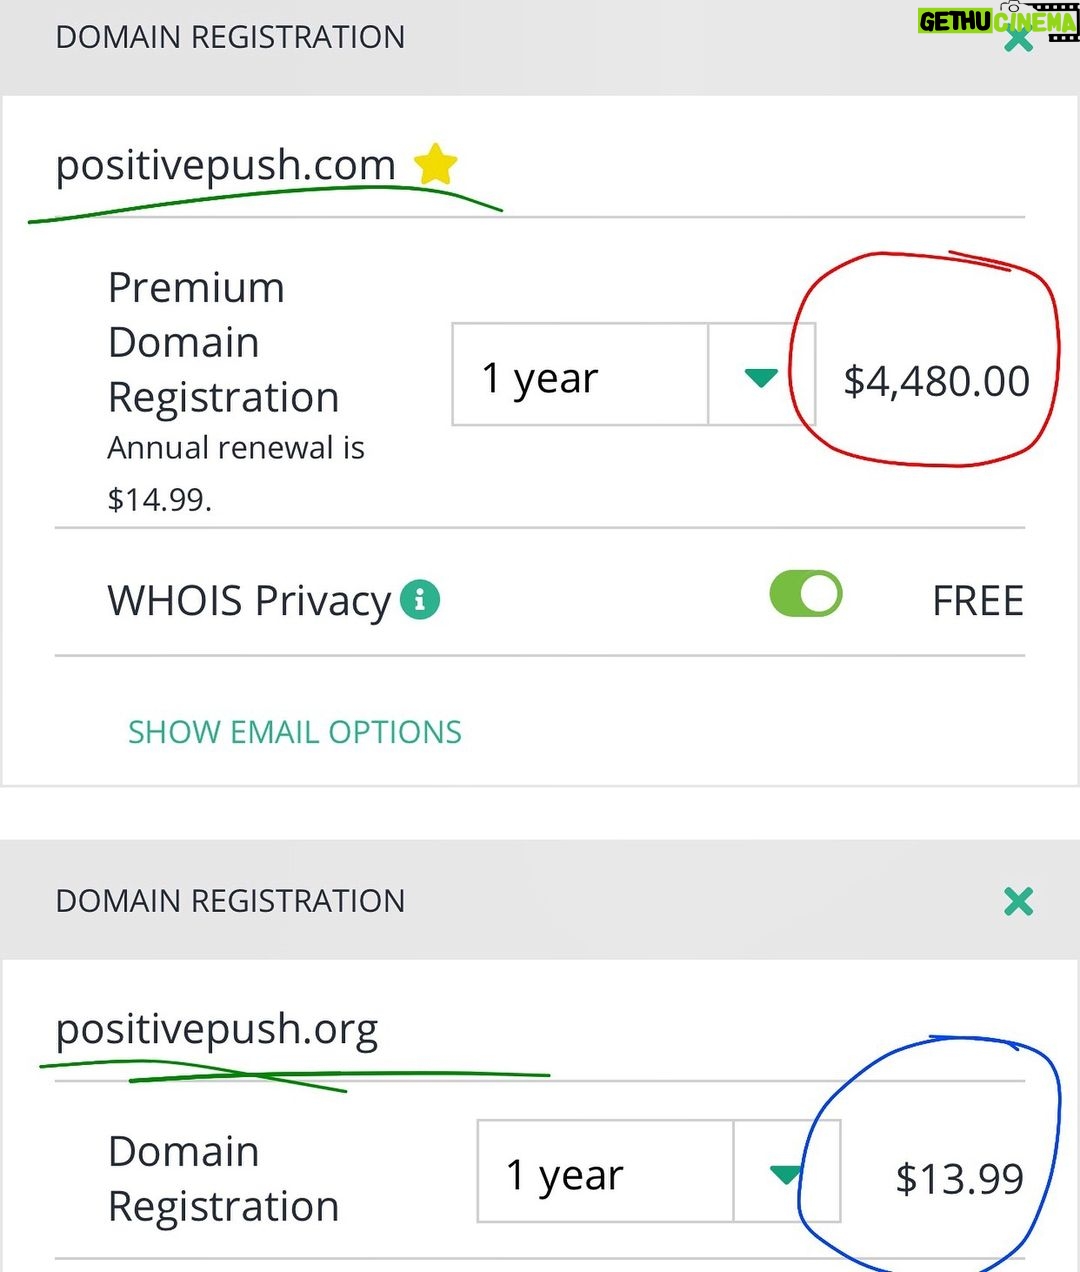Click the $13.99 registration price
The height and width of the screenshot is (1272, 1080).
coord(959,1178)
